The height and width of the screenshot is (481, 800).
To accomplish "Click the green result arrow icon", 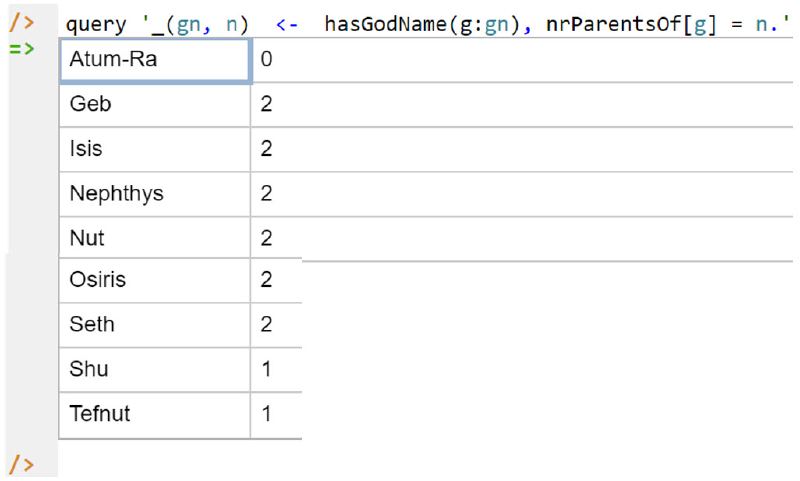I will (21, 49).
